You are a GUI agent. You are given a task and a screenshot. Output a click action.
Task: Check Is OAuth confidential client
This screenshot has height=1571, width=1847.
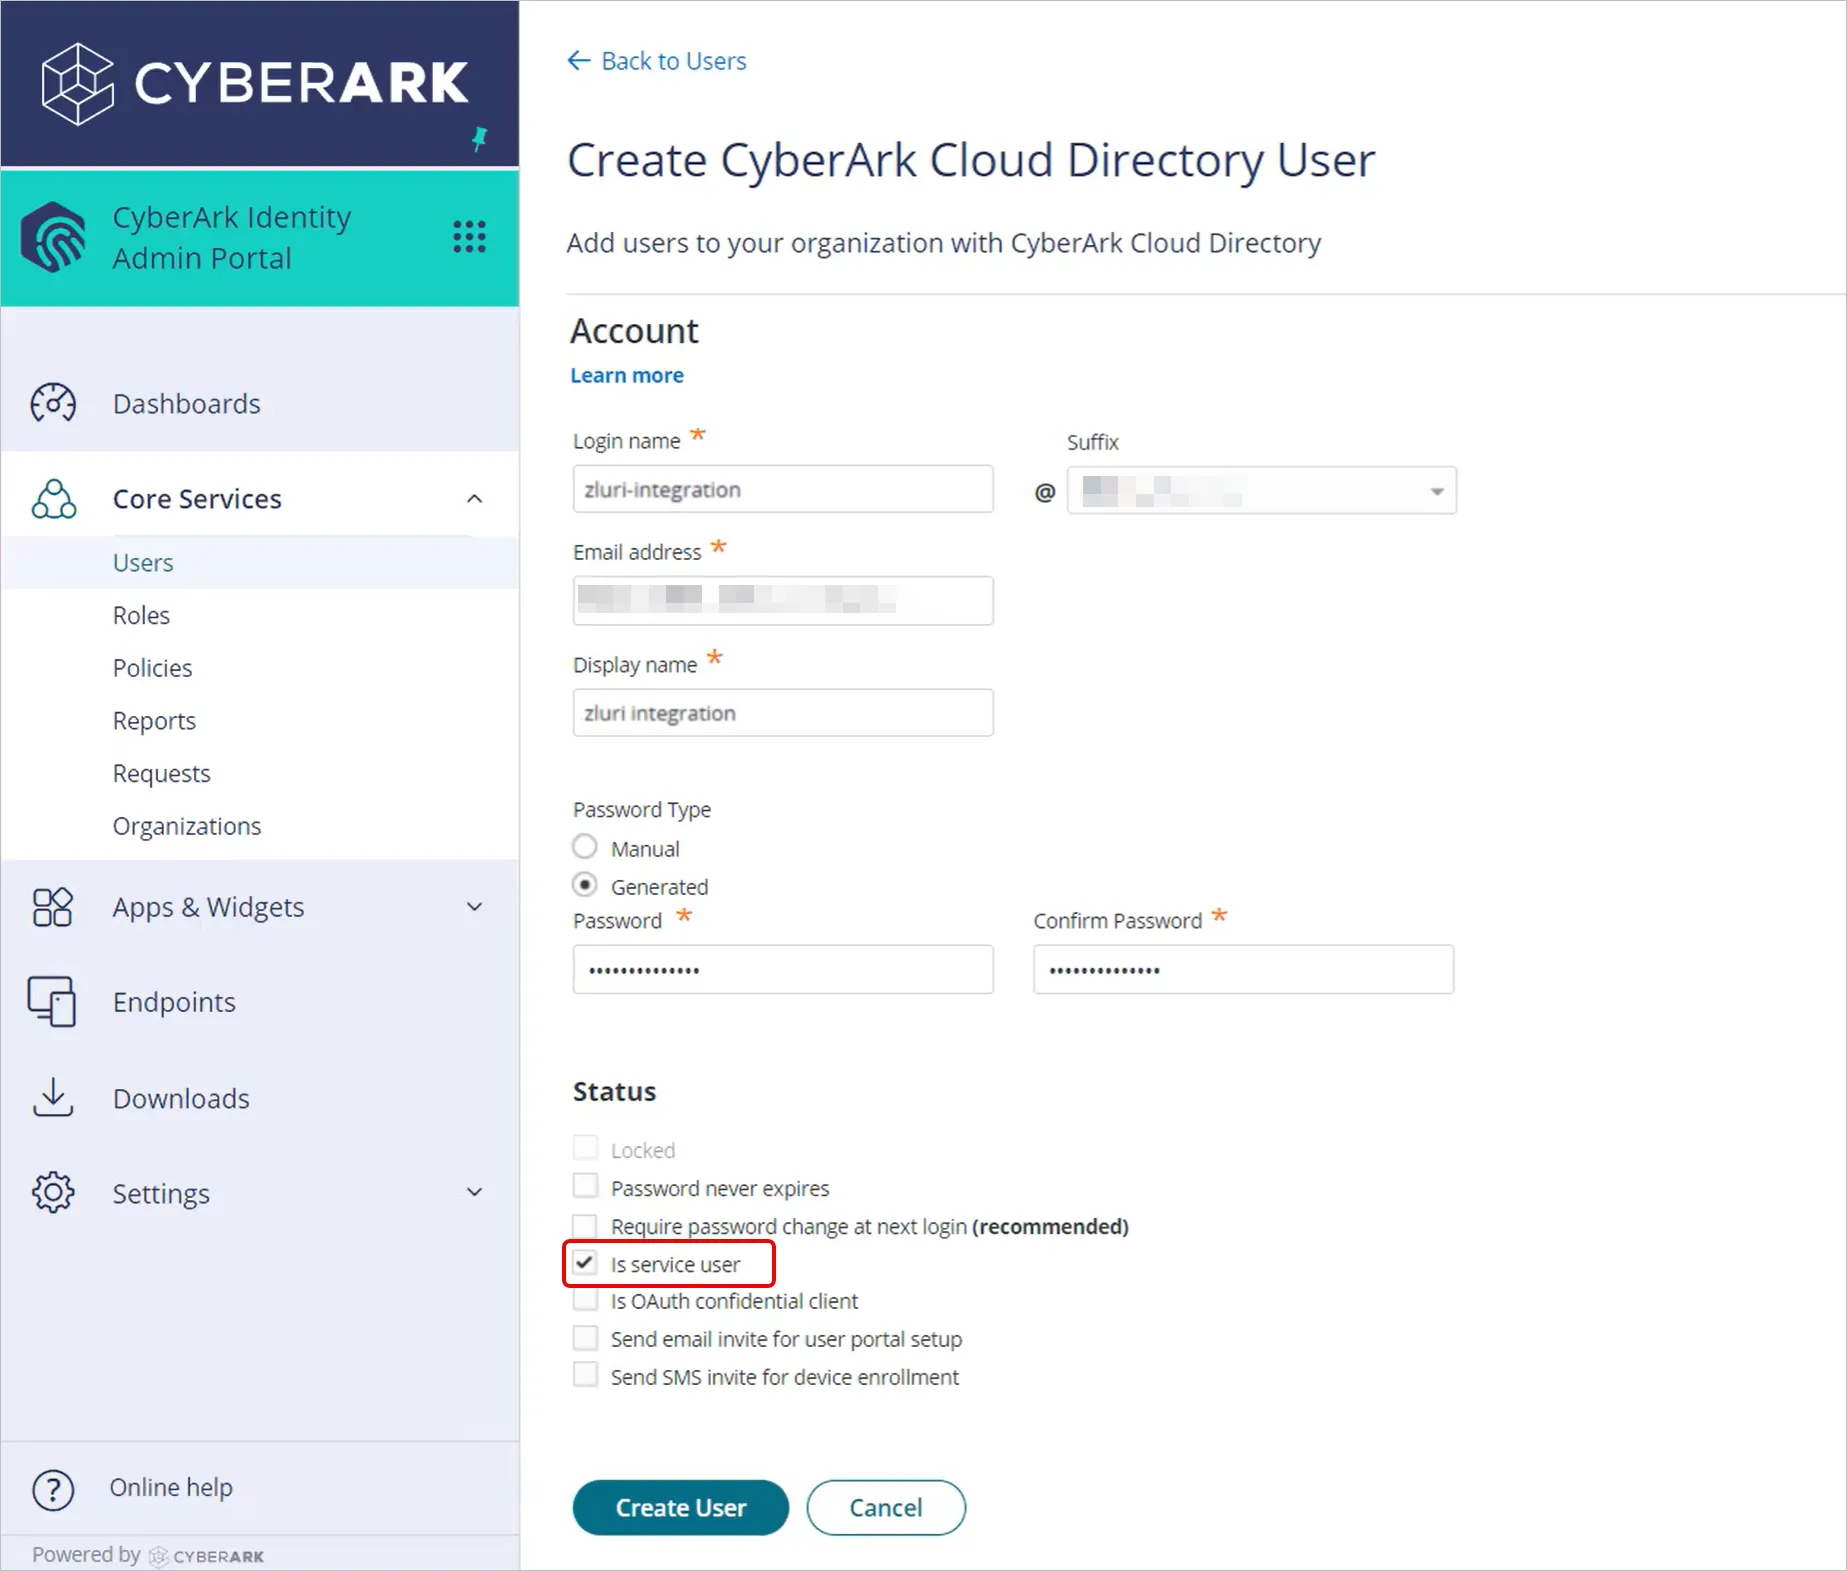coord(585,1300)
